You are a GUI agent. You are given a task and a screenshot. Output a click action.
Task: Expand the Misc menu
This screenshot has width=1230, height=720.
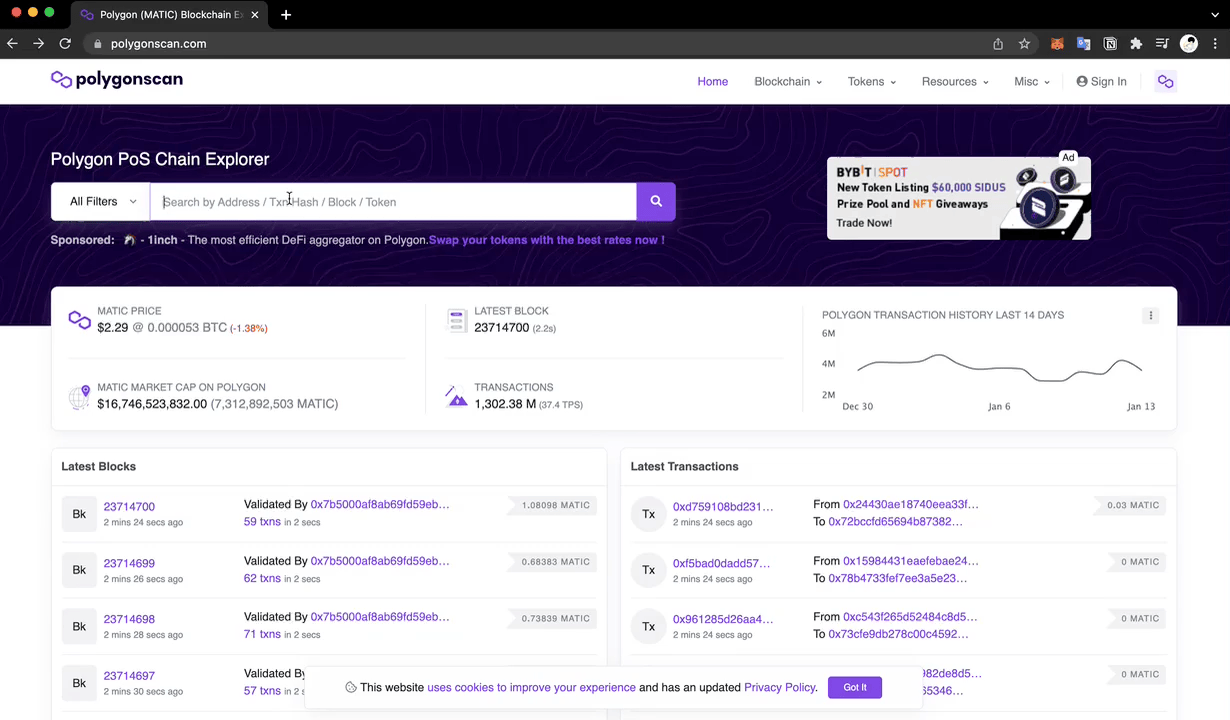tap(1032, 82)
